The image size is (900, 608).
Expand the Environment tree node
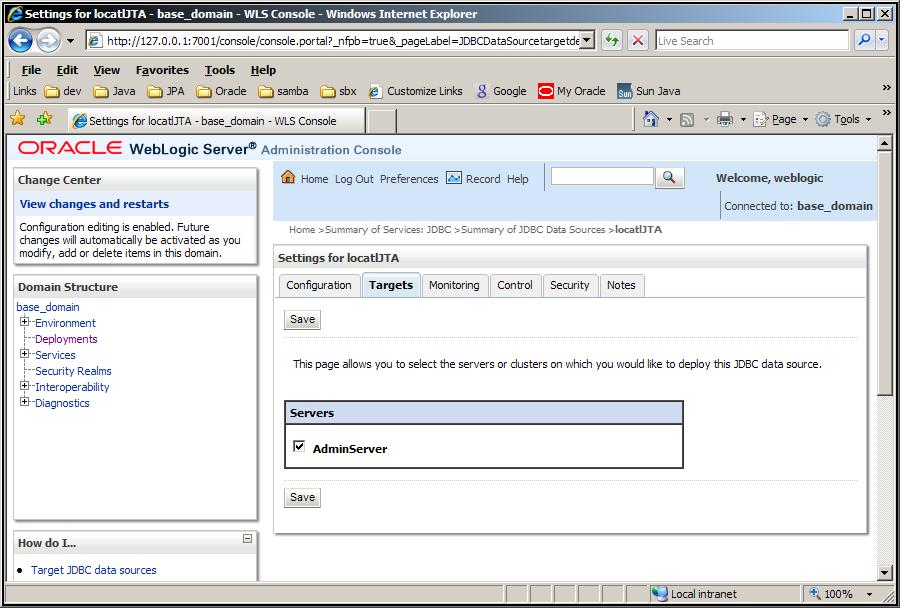coord(25,322)
